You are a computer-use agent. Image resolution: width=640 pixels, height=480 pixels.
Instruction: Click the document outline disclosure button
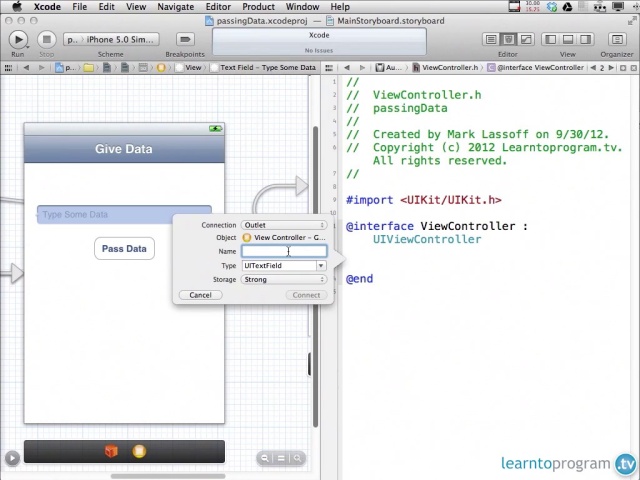point(12,458)
